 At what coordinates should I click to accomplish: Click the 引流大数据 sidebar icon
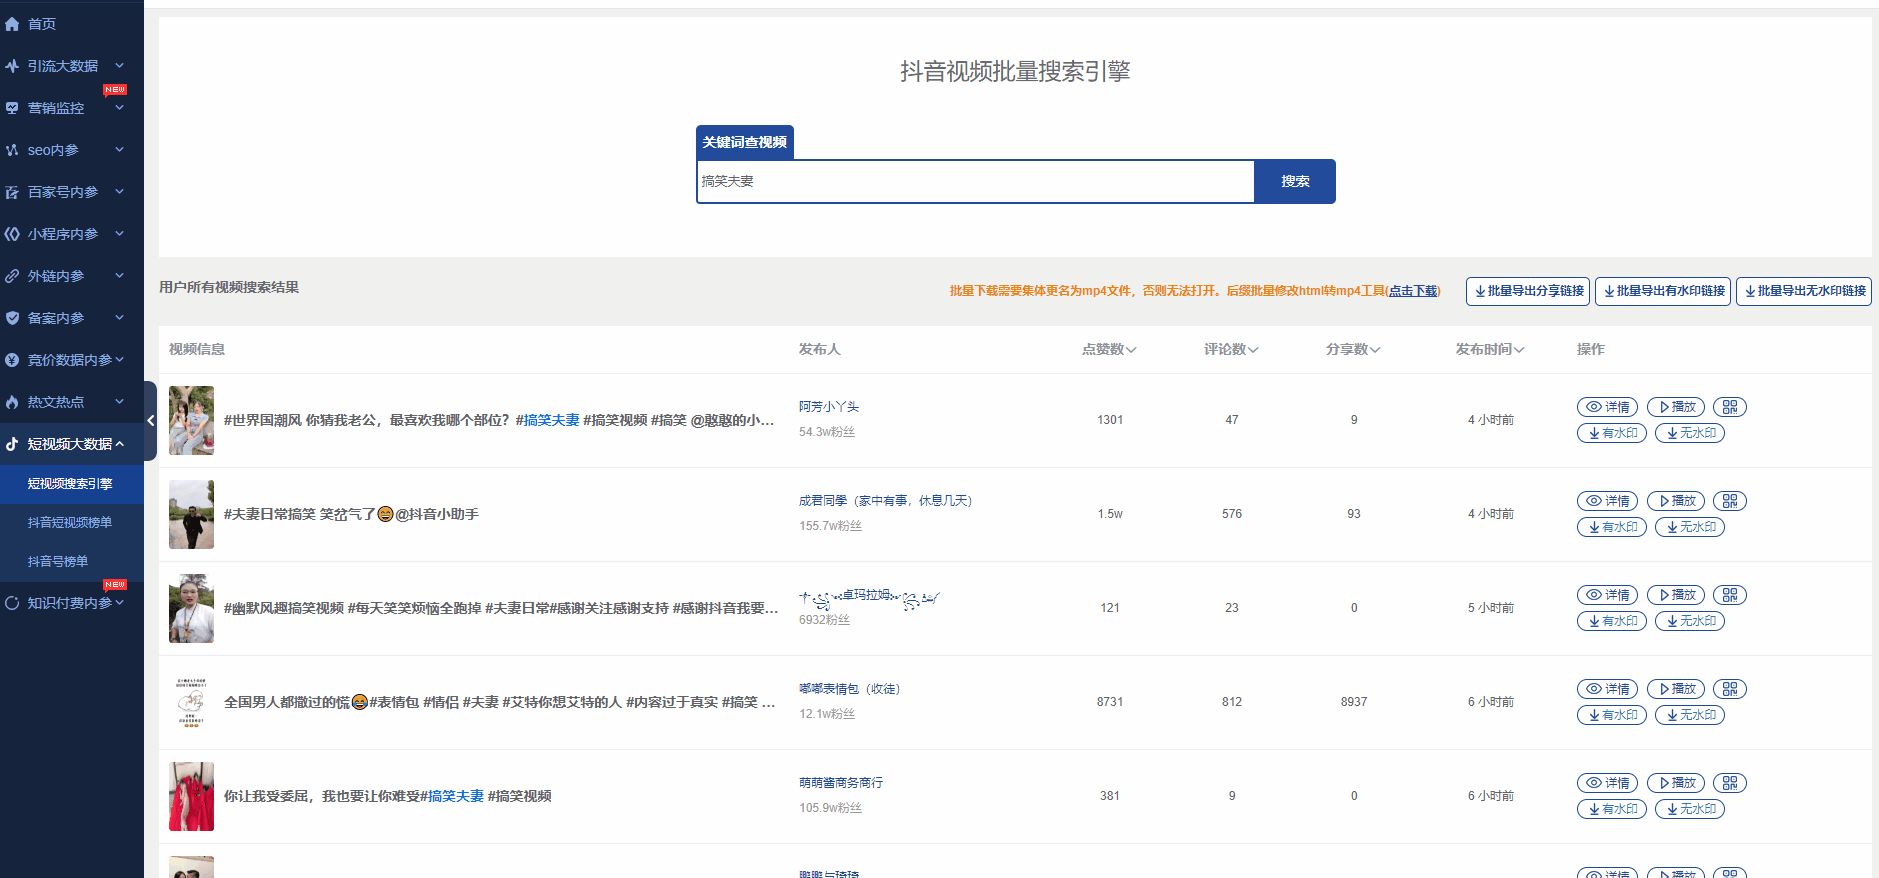[x=12, y=66]
